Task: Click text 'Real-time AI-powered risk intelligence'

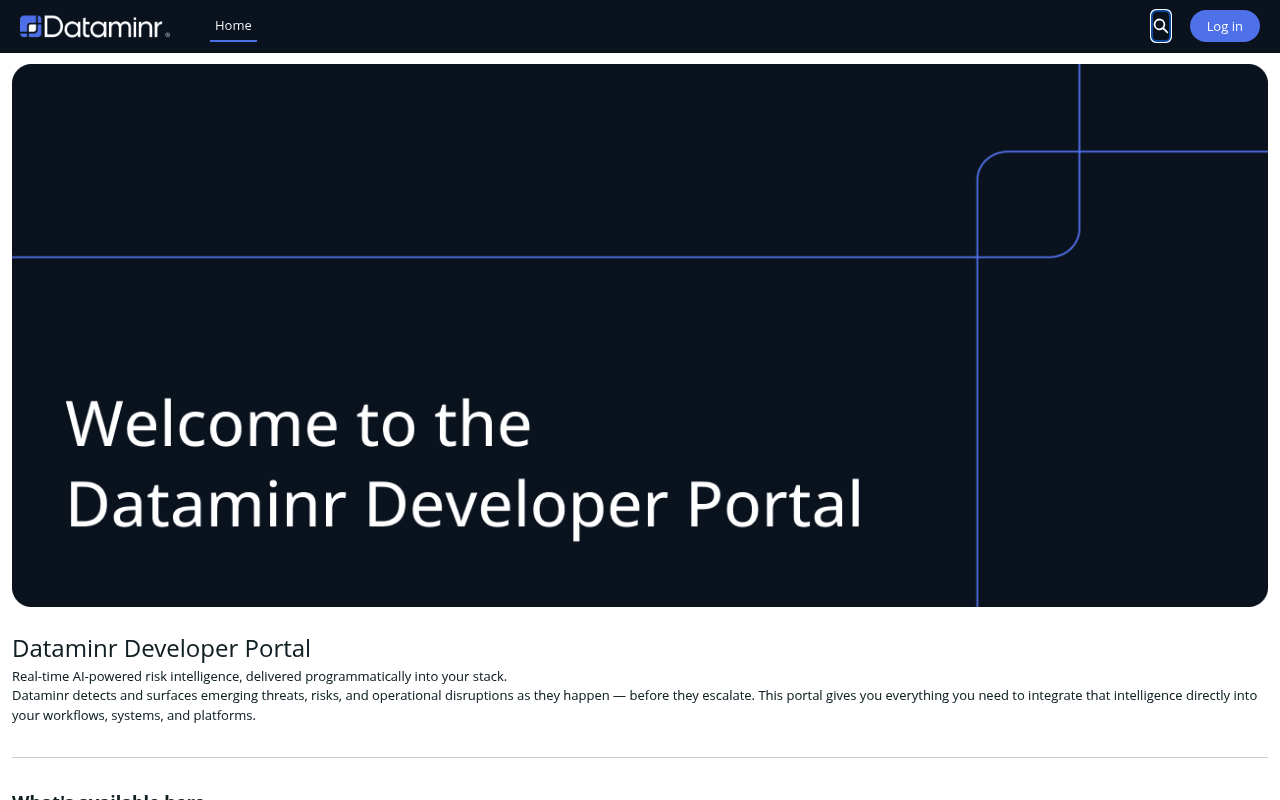Action: [125, 676]
